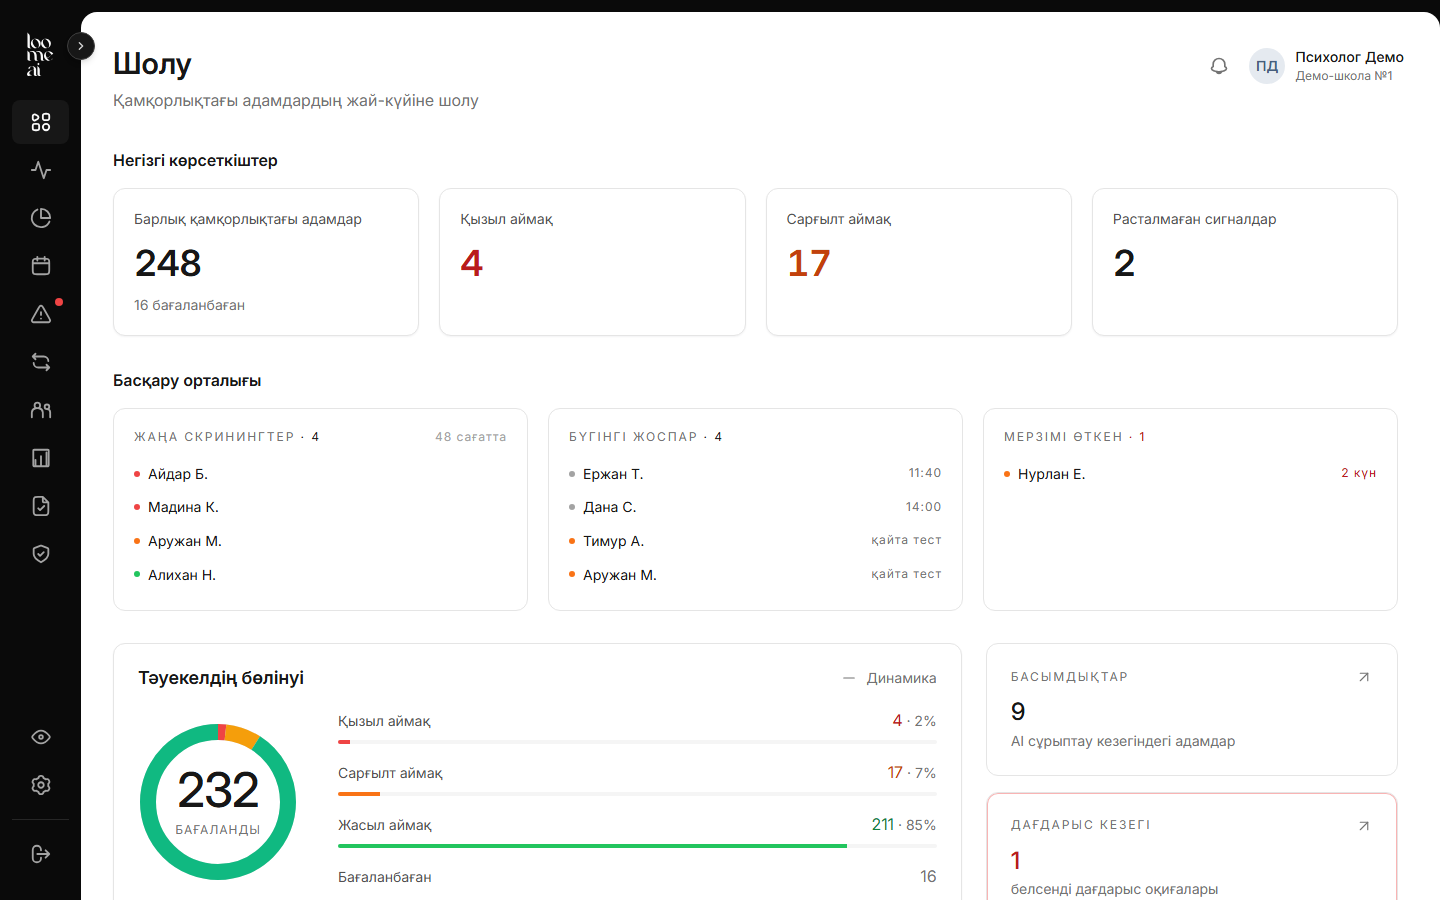The image size is (1440, 900).
Task: Open Дағдарыс кезегі card arrow icon
Action: [1364, 826]
